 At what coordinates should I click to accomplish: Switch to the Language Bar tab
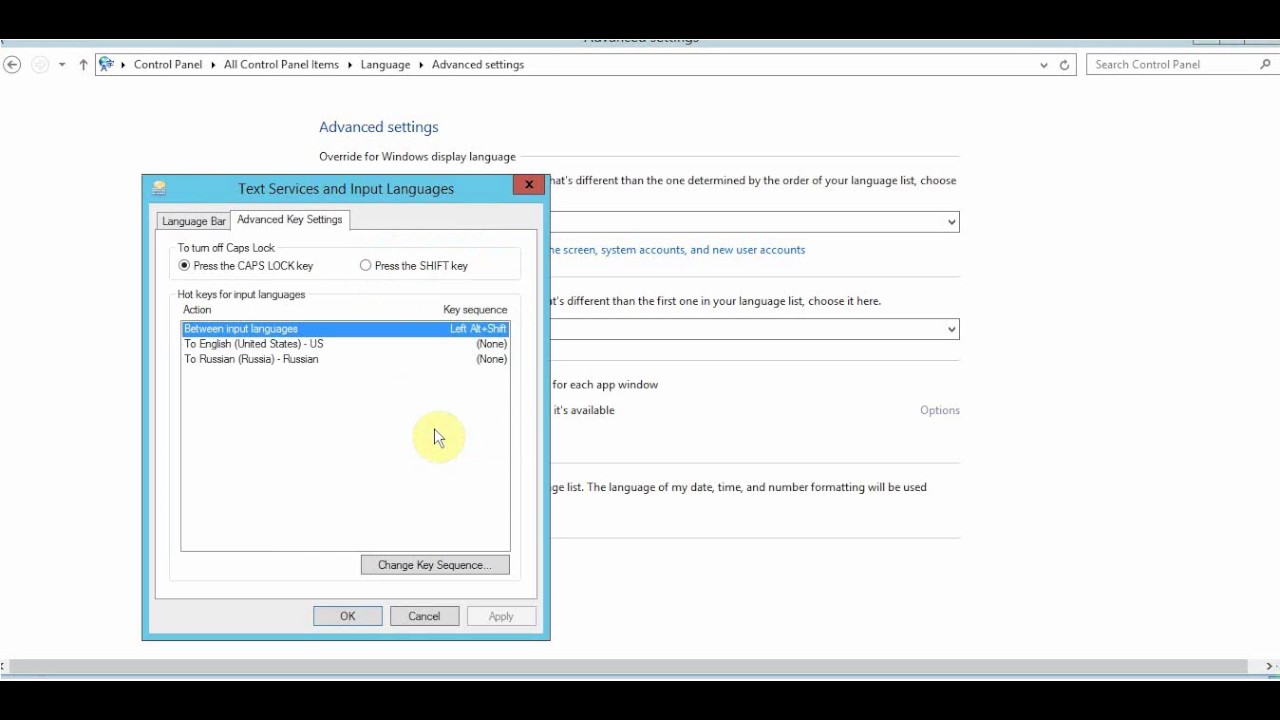194,221
